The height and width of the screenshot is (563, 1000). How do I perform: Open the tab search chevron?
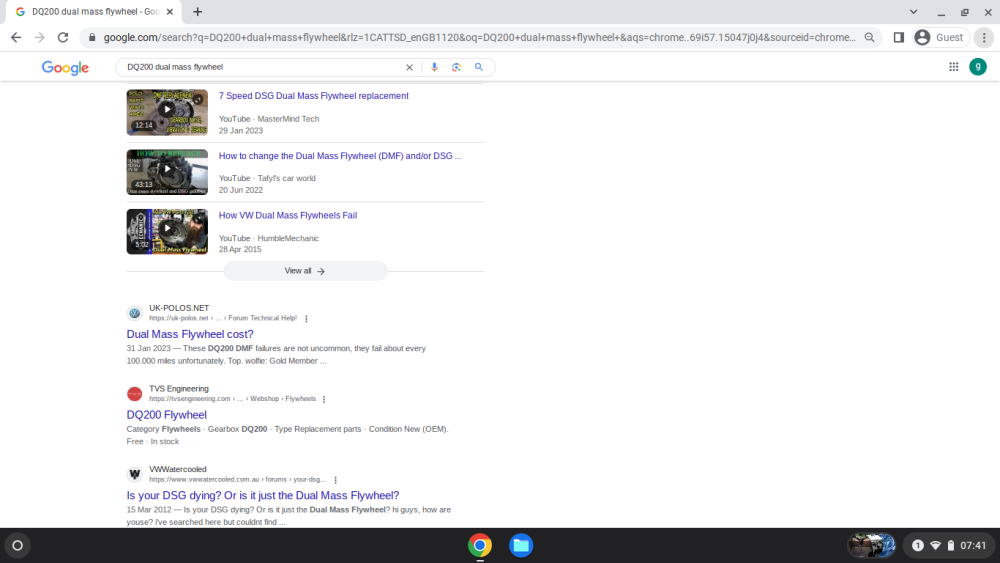pyautogui.click(x=913, y=11)
